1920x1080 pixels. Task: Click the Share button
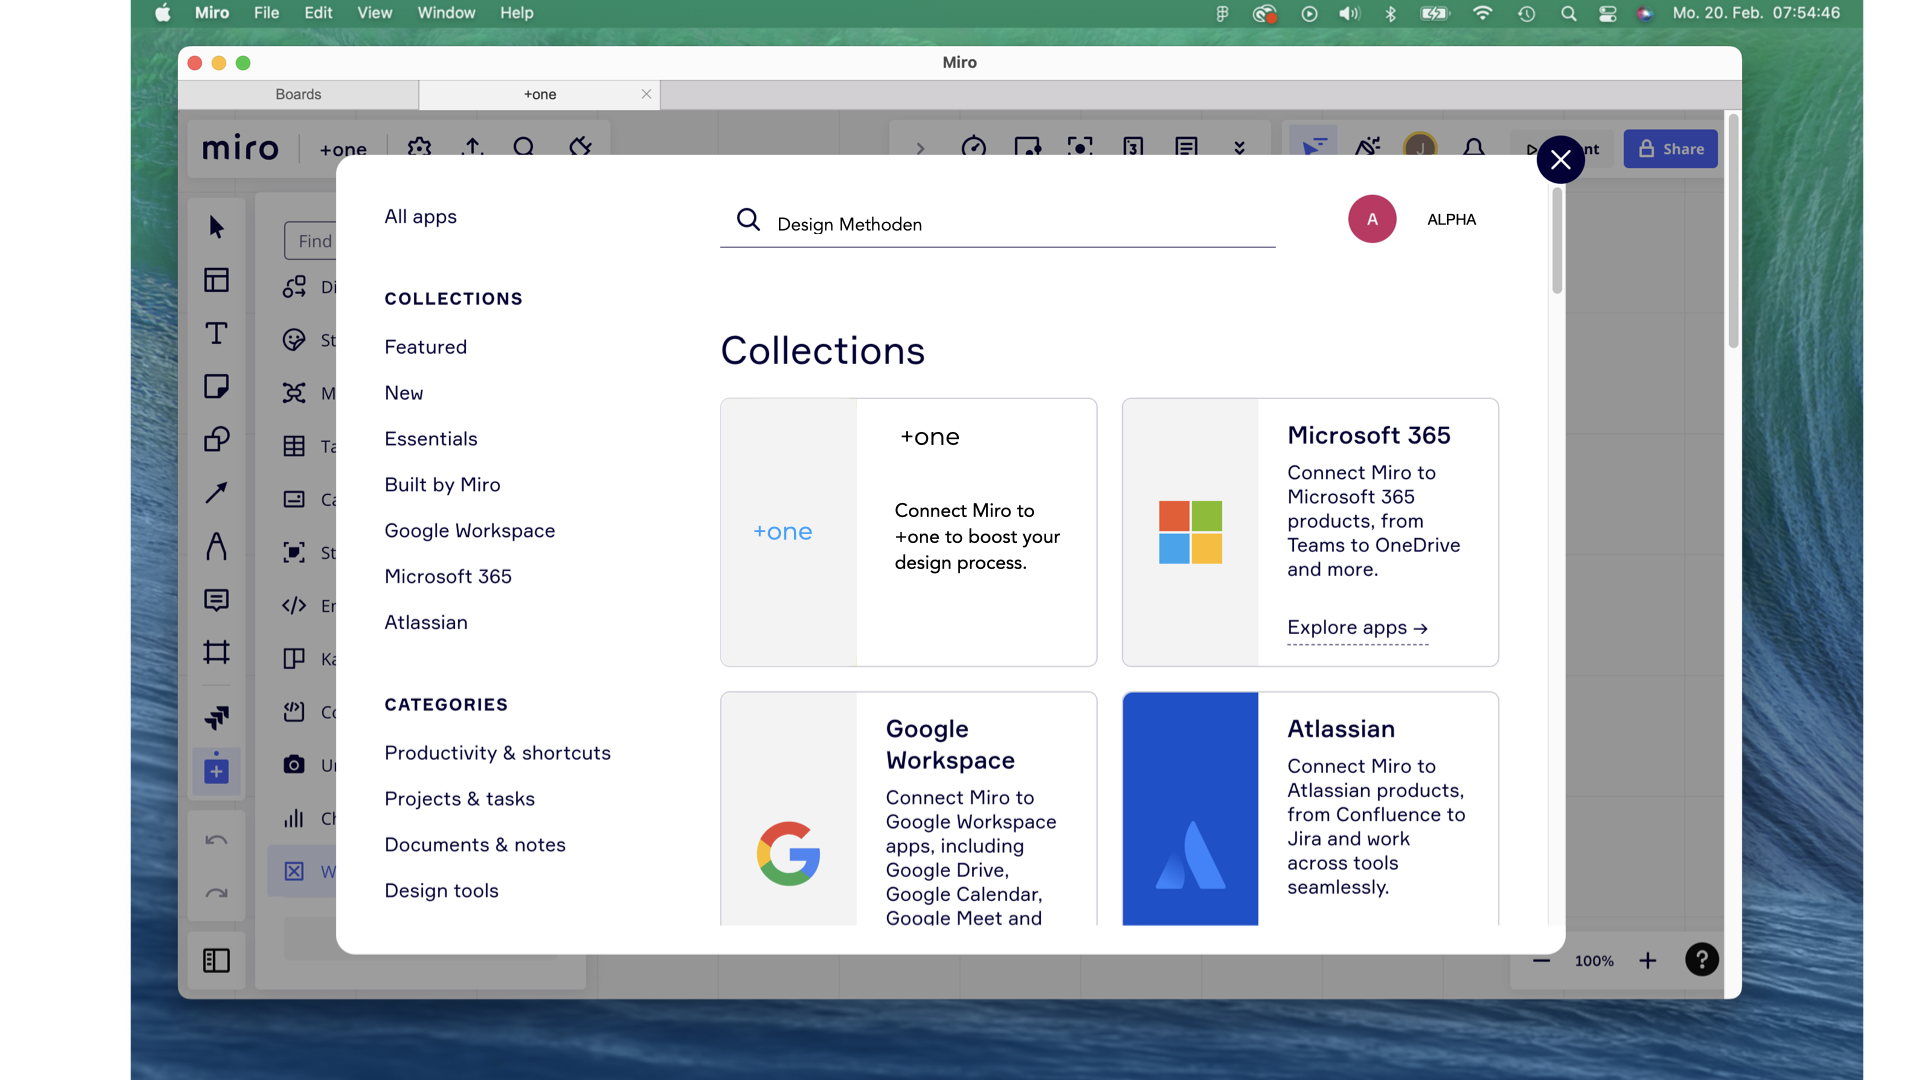(1670, 148)
